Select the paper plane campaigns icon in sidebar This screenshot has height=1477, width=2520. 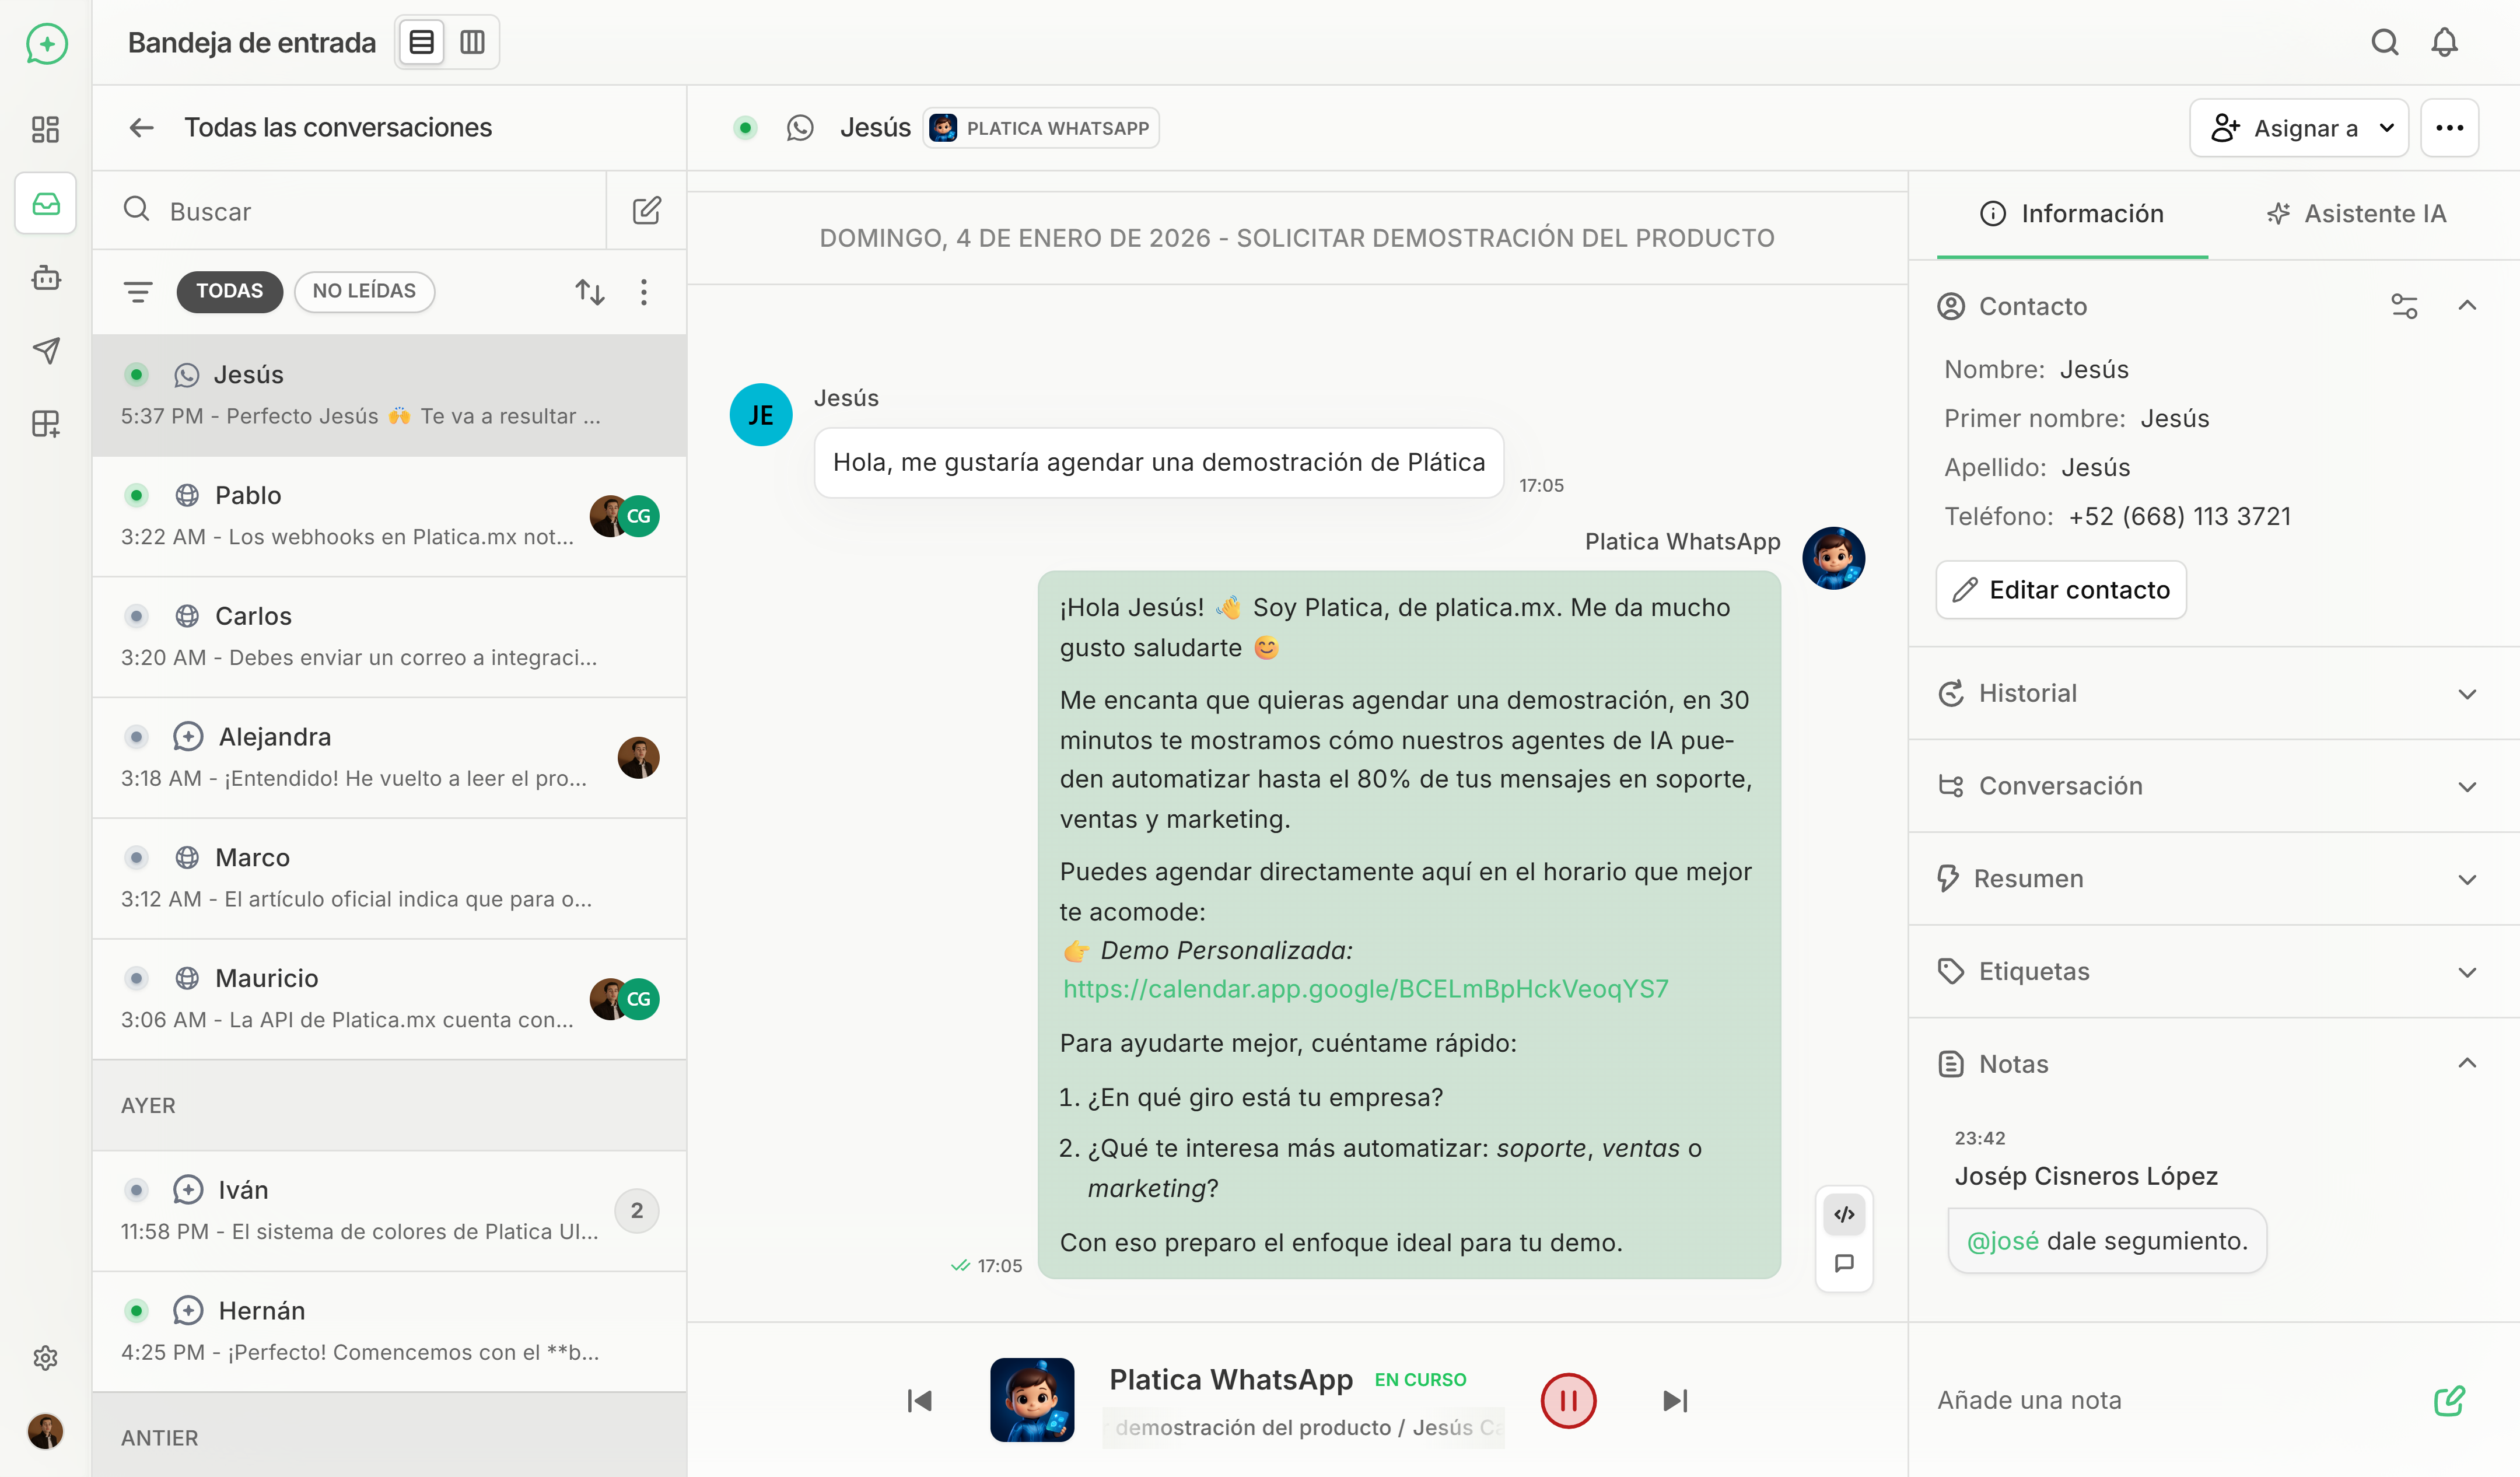pos(45,351)
